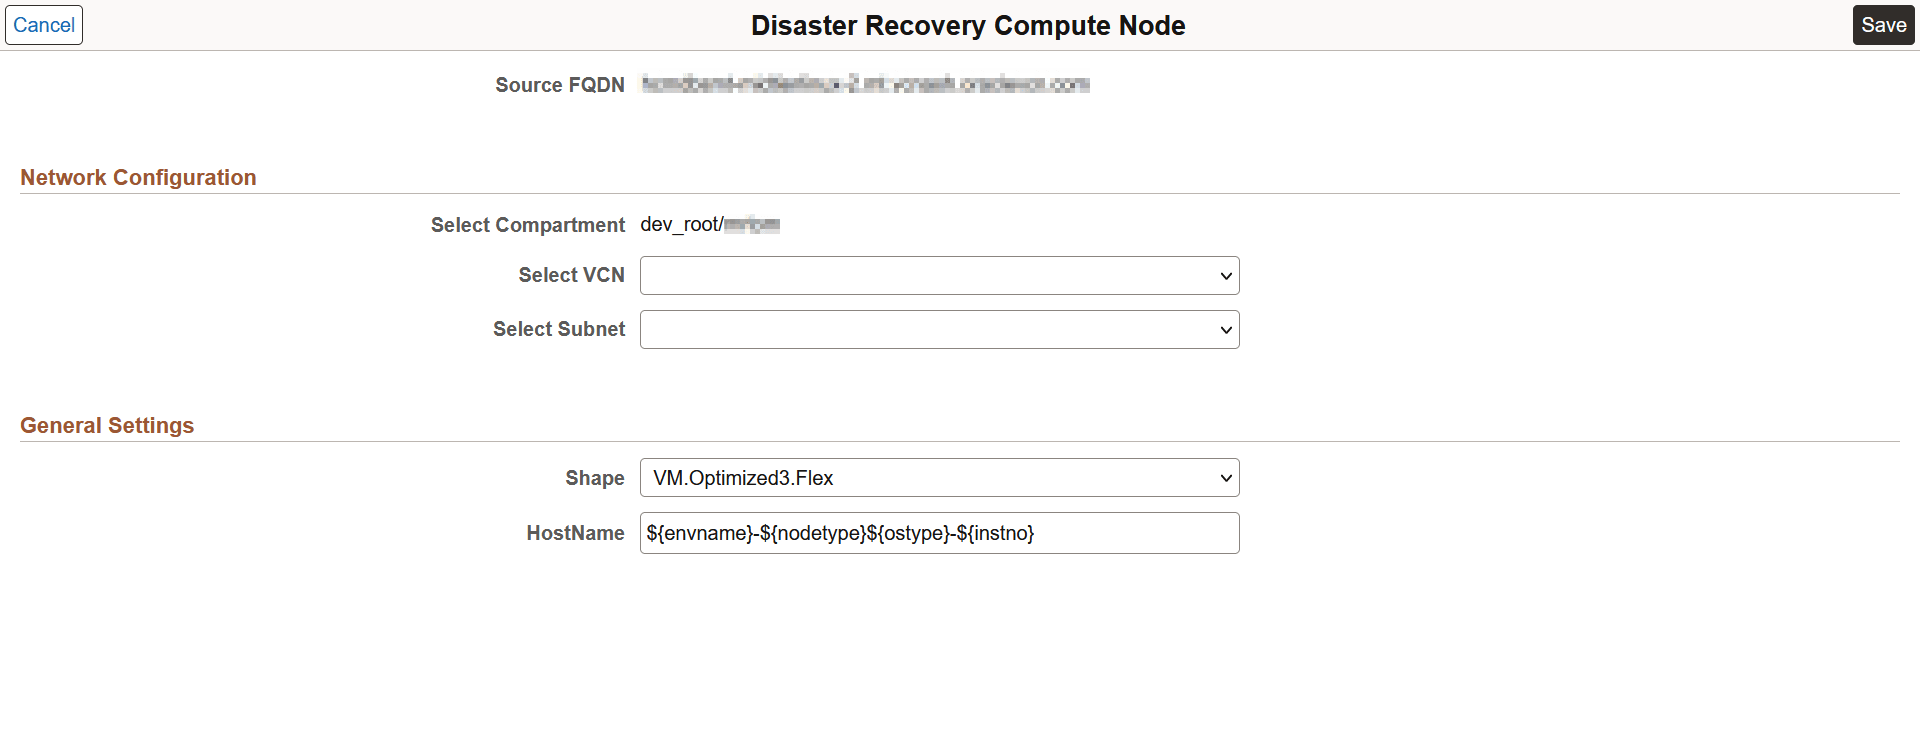Click Save to store the compute node
The width and height of the screenshot is (1920, 752).
coord(1883,24)
